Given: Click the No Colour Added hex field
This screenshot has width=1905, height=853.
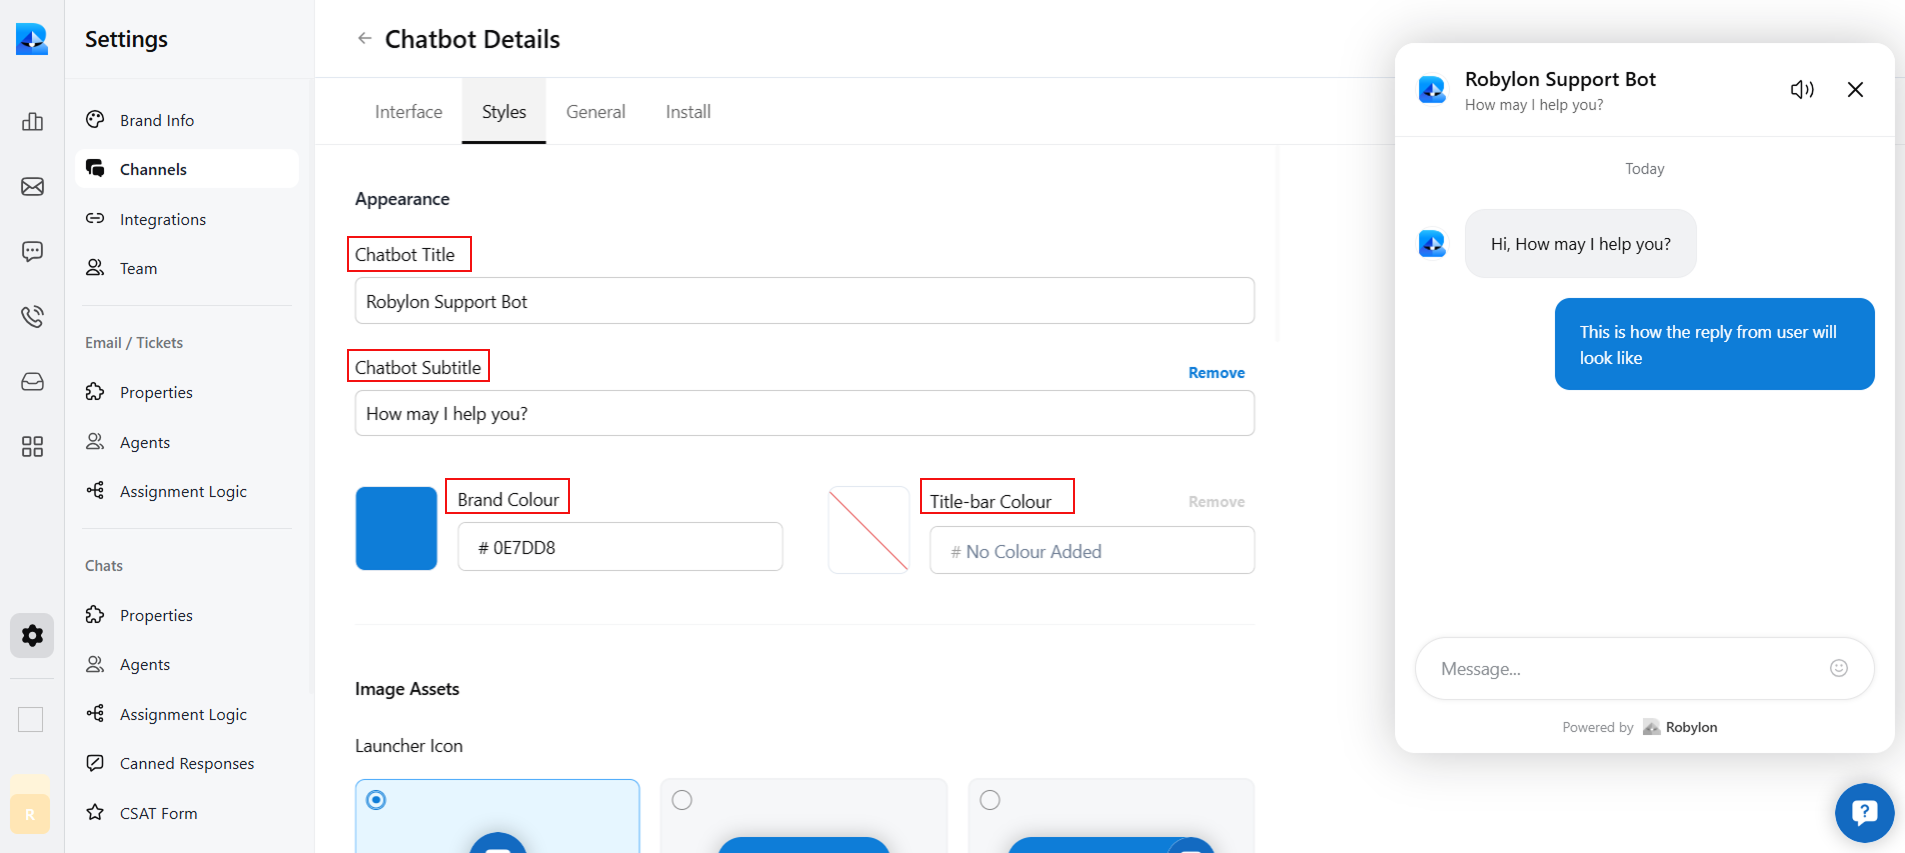Looking at the screenshot, I should click(1092, 551).
